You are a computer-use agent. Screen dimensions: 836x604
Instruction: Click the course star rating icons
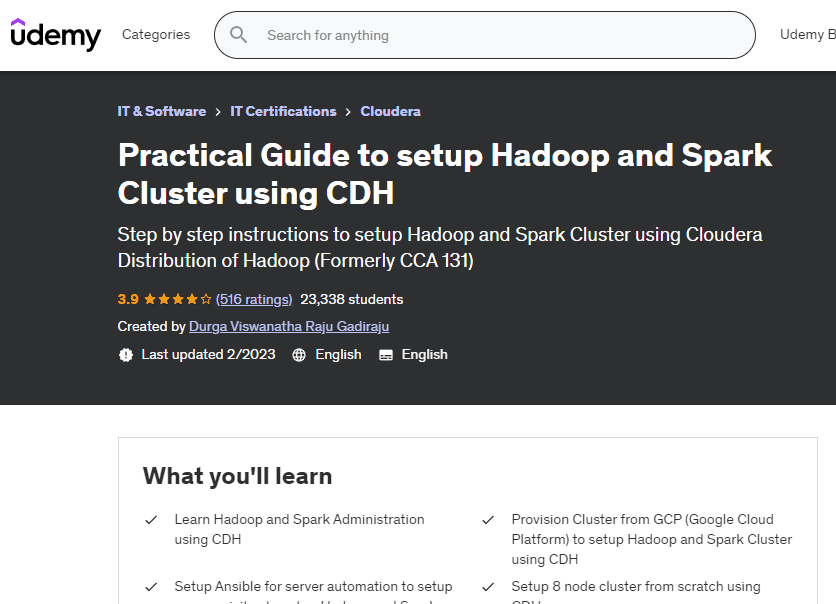178,300
